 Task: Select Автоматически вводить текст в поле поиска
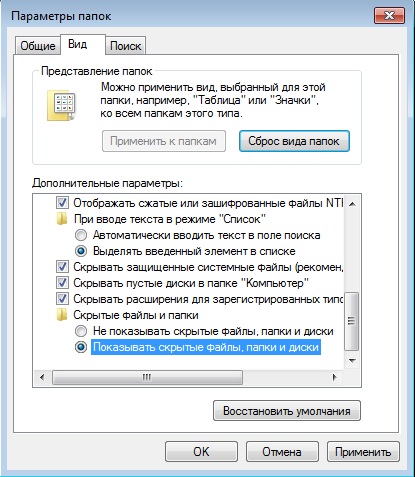81,235
